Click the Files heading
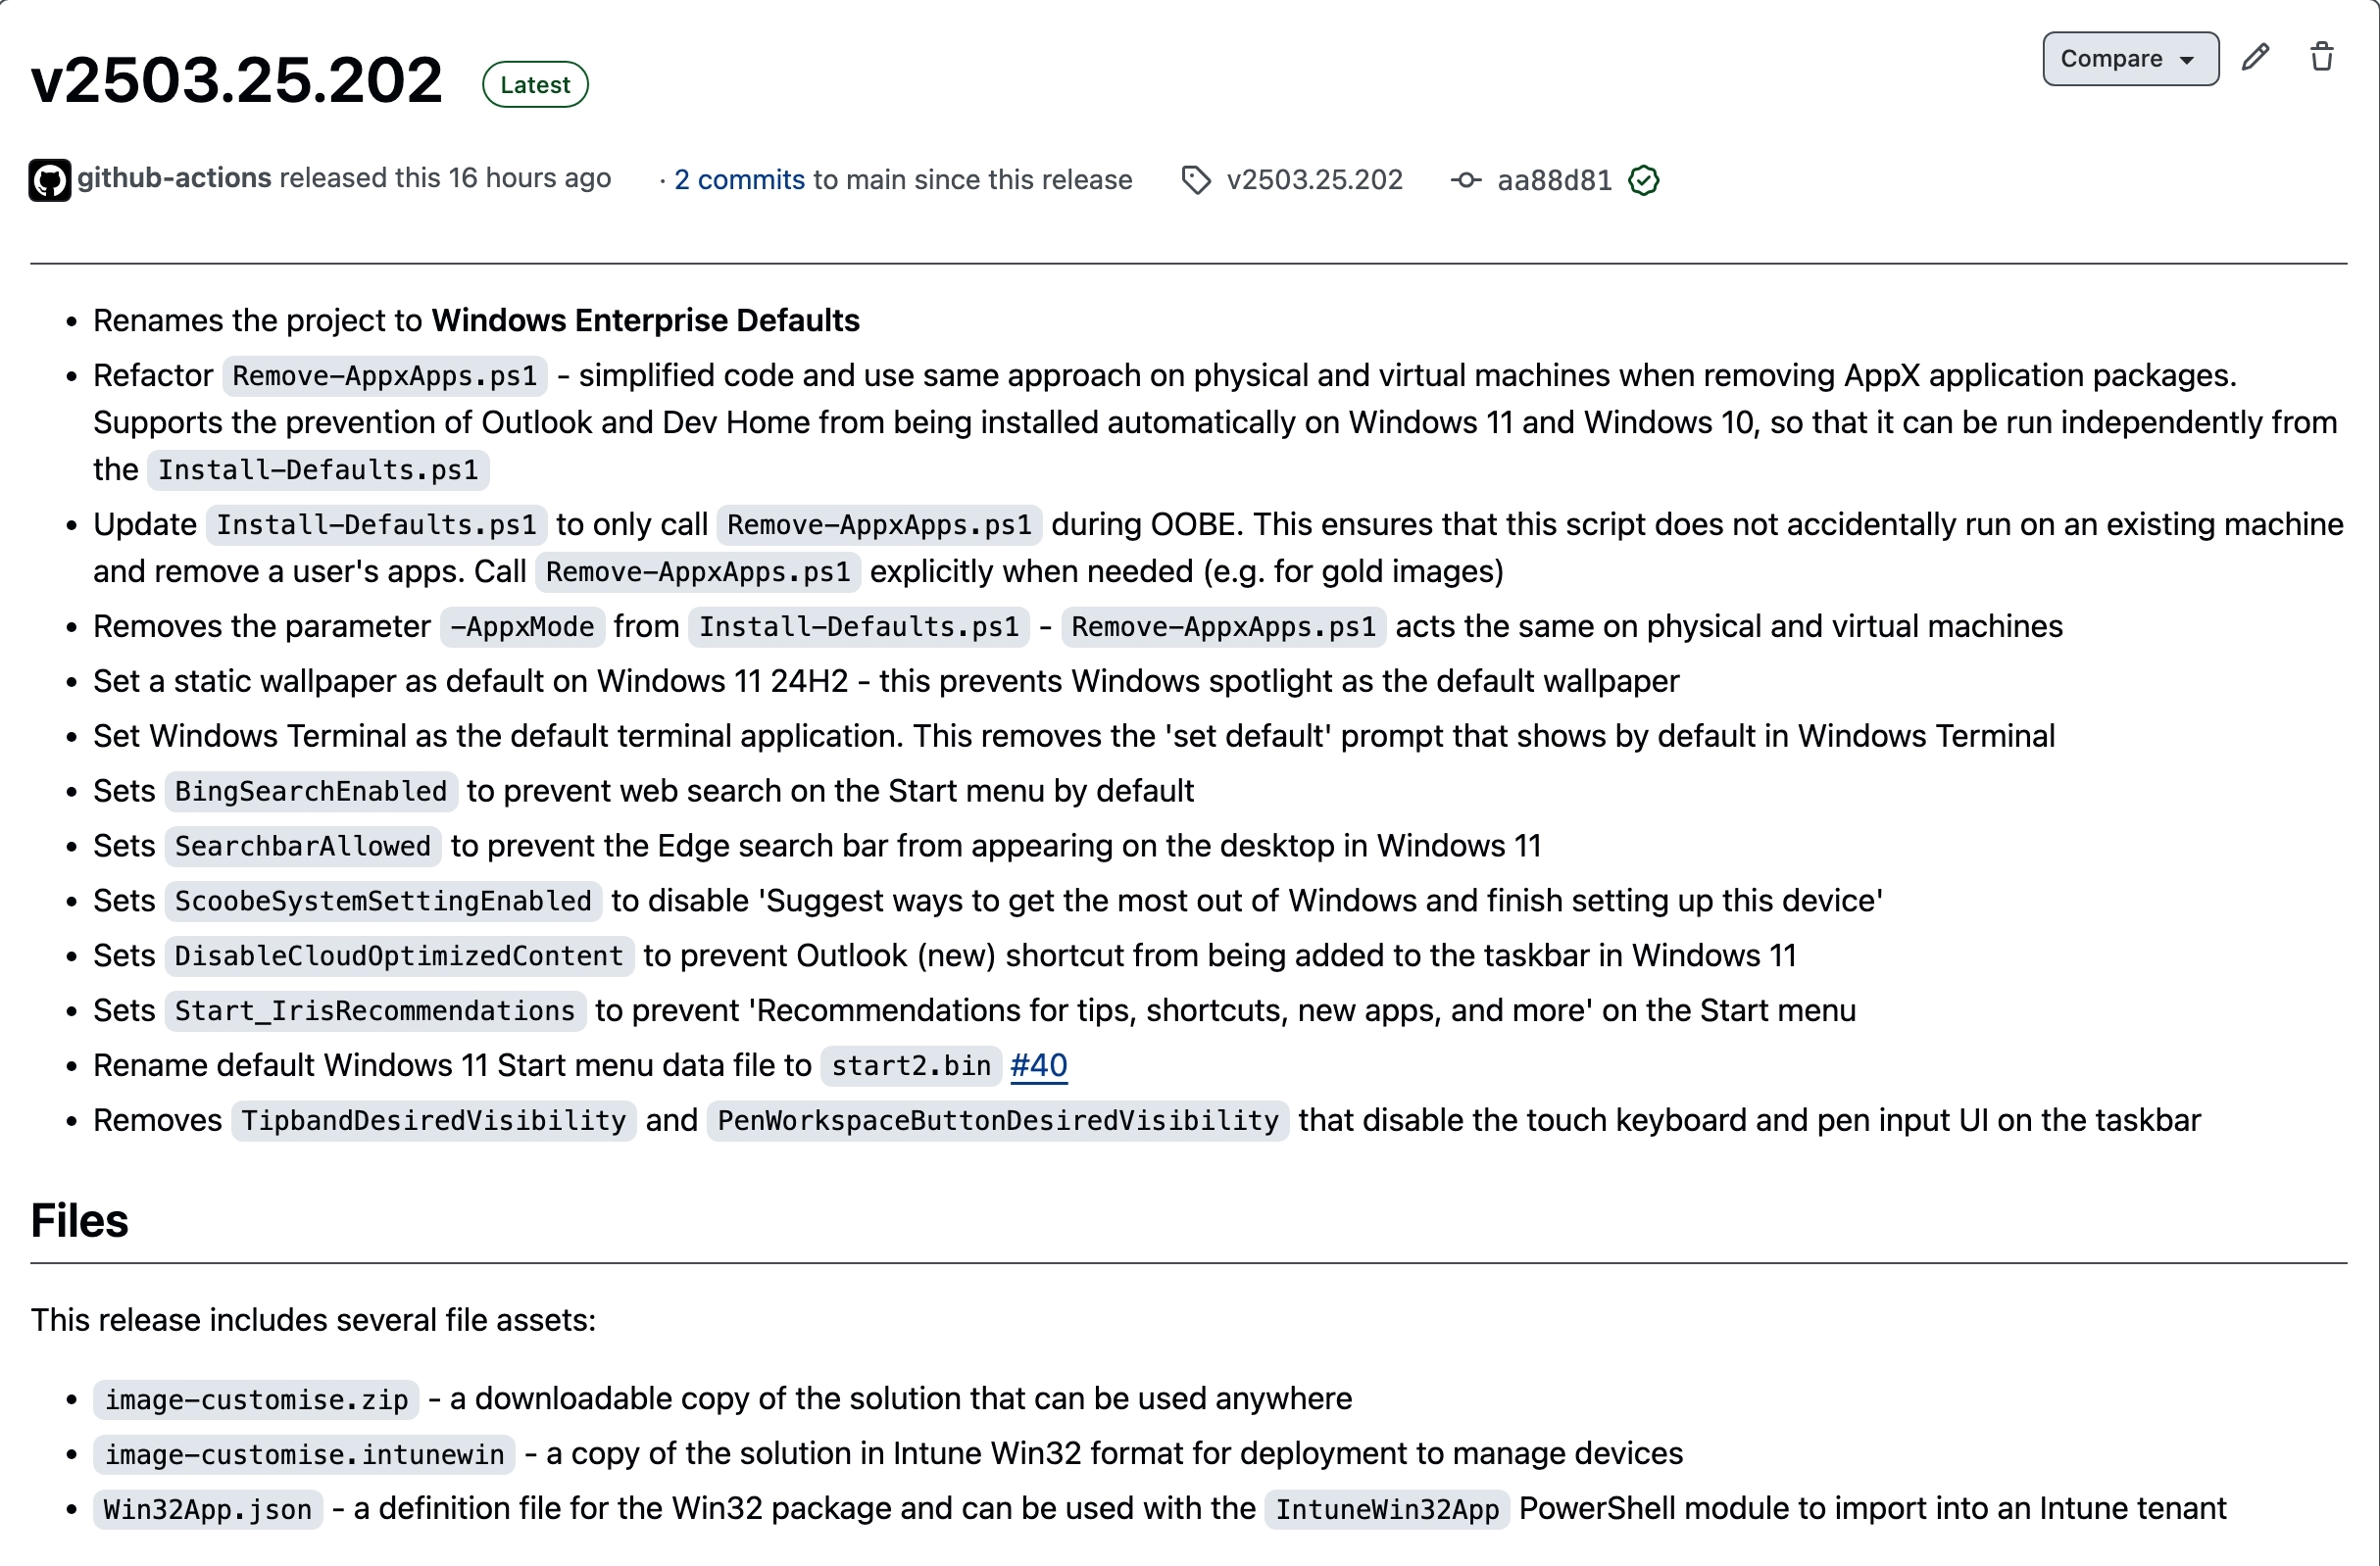Image resolution: width=2380 pixels, height=1566 pixels. click(x=79, y=1220)
